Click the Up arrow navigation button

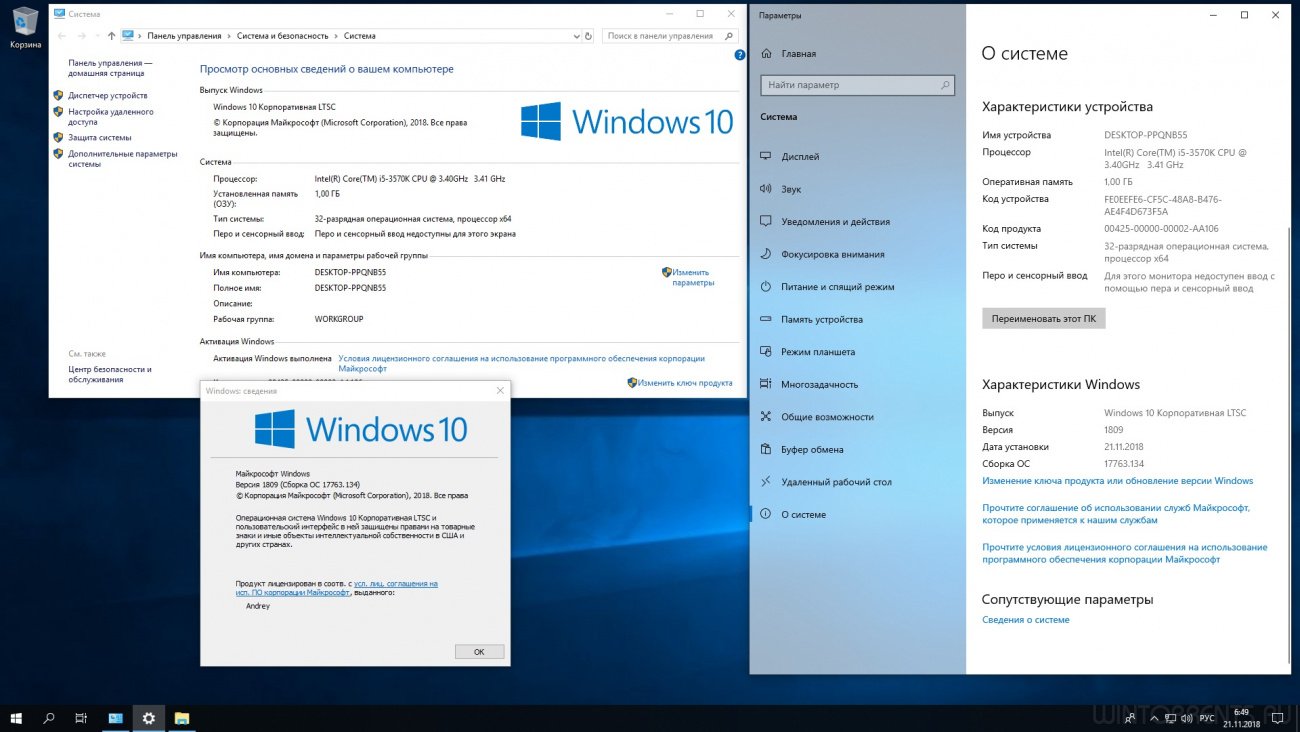(111, 36)
